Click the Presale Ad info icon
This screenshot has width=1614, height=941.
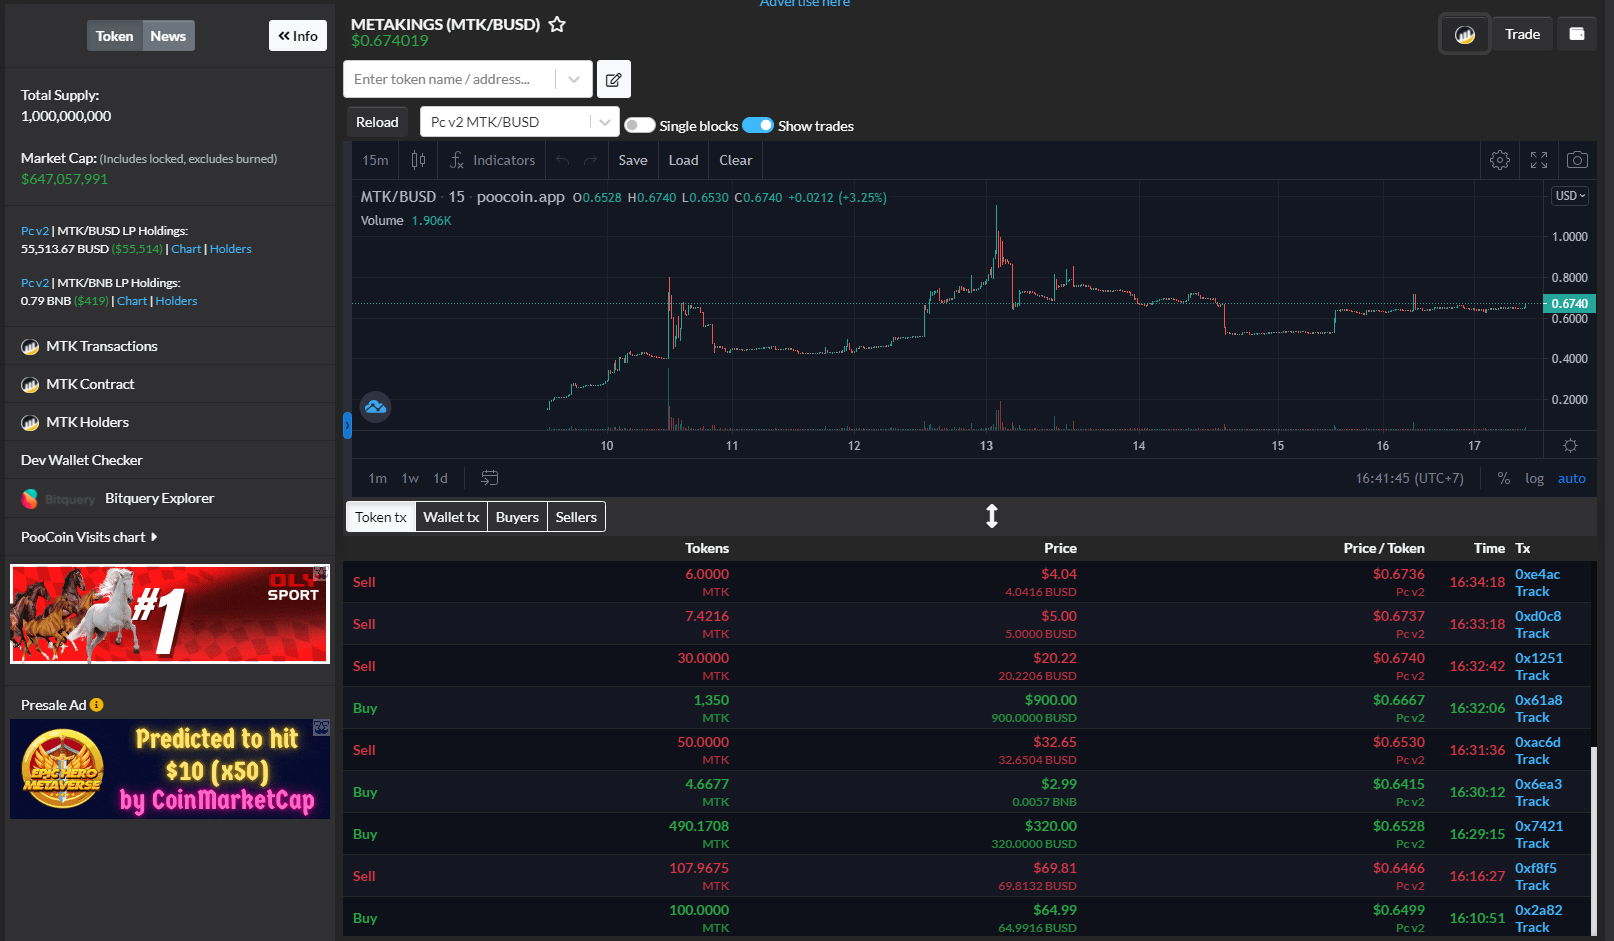click(x=97, y=705)
